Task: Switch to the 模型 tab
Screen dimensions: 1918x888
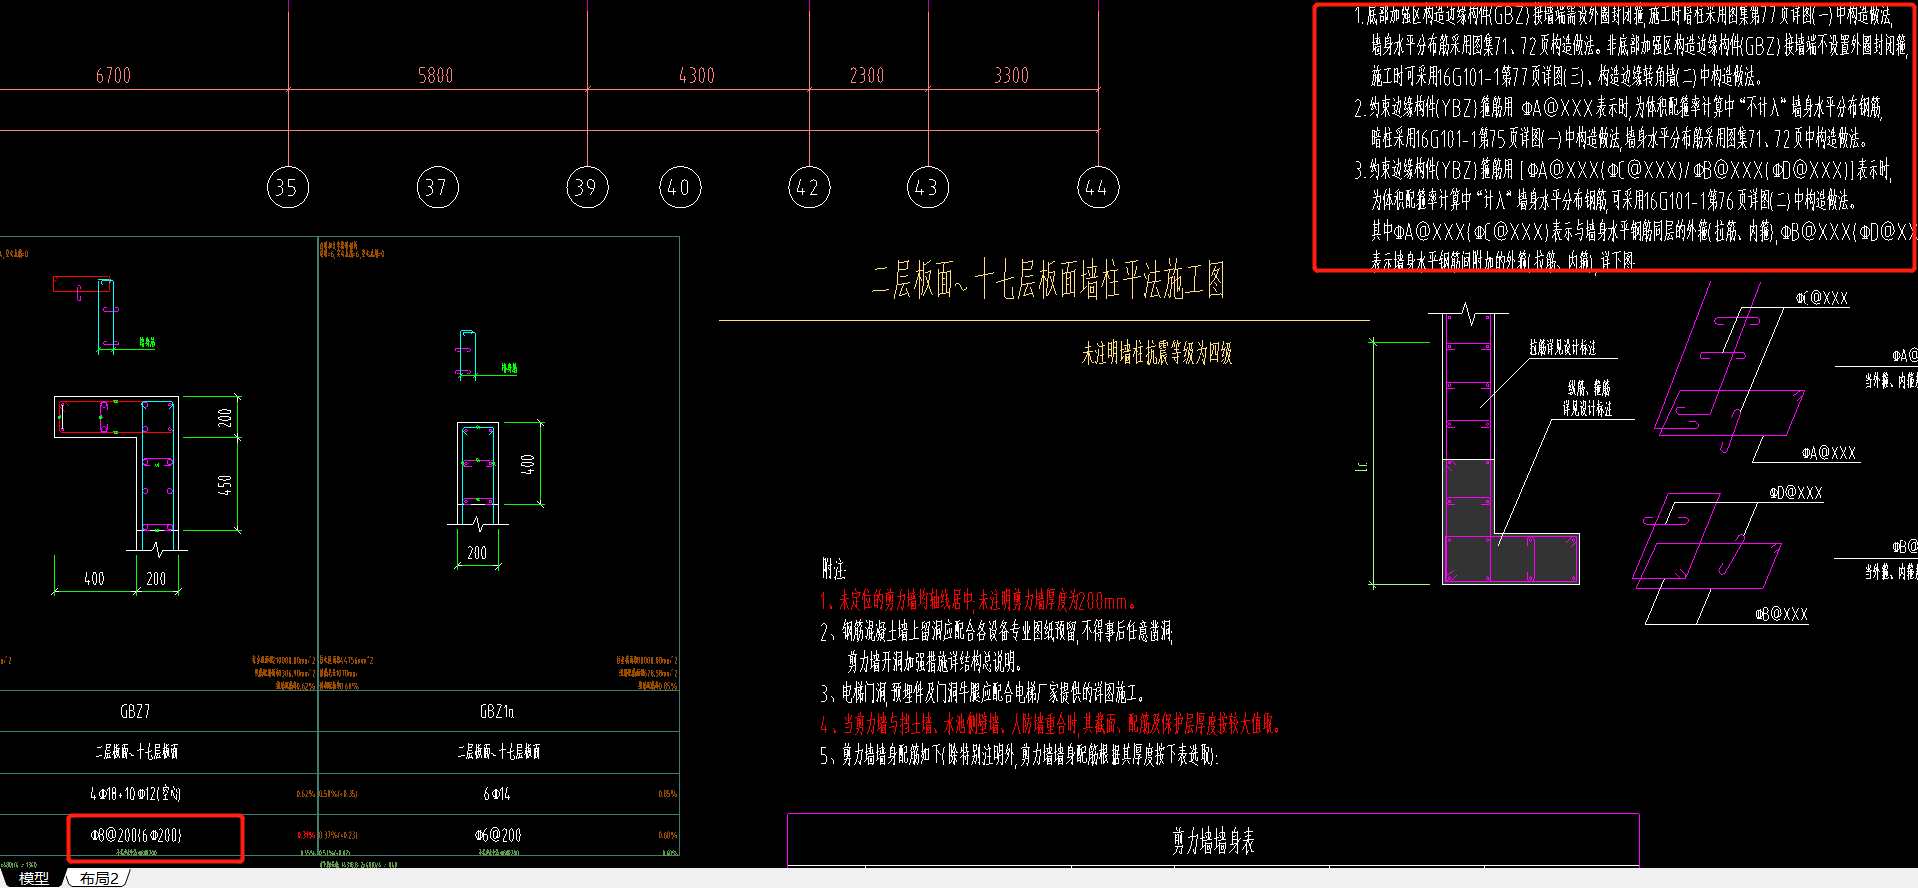Action: [x=33, y=878]
